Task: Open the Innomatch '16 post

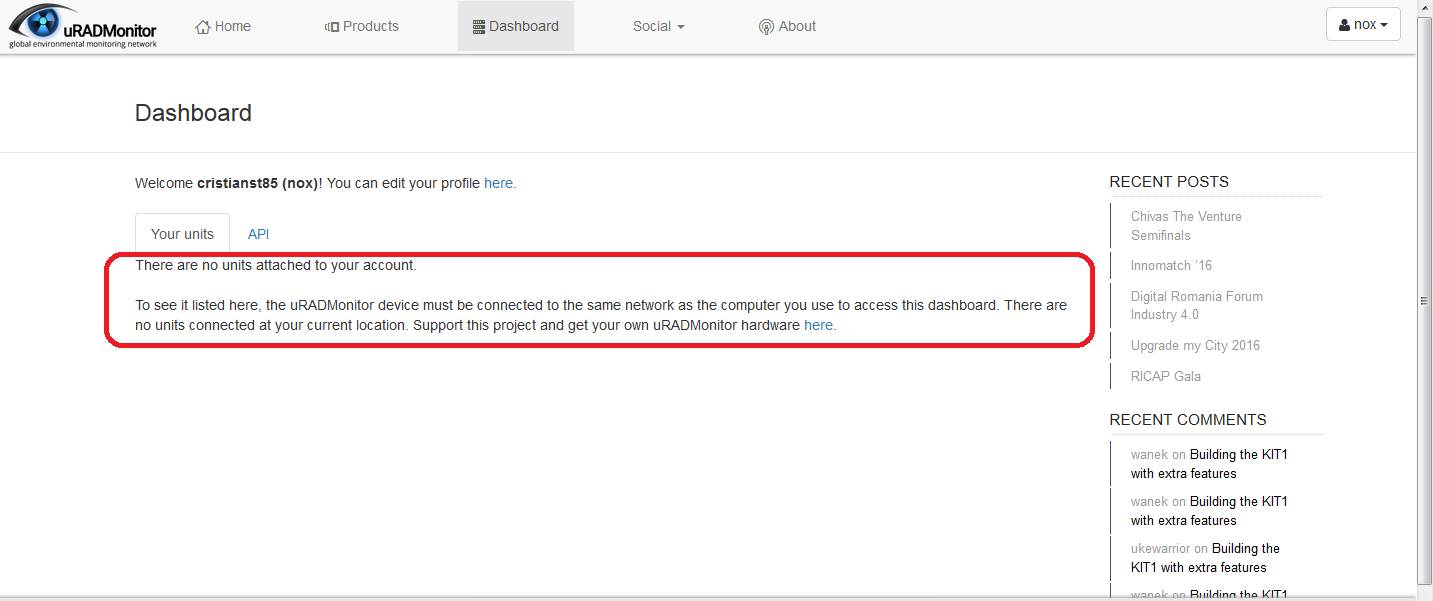Action: click(1171, 265)
